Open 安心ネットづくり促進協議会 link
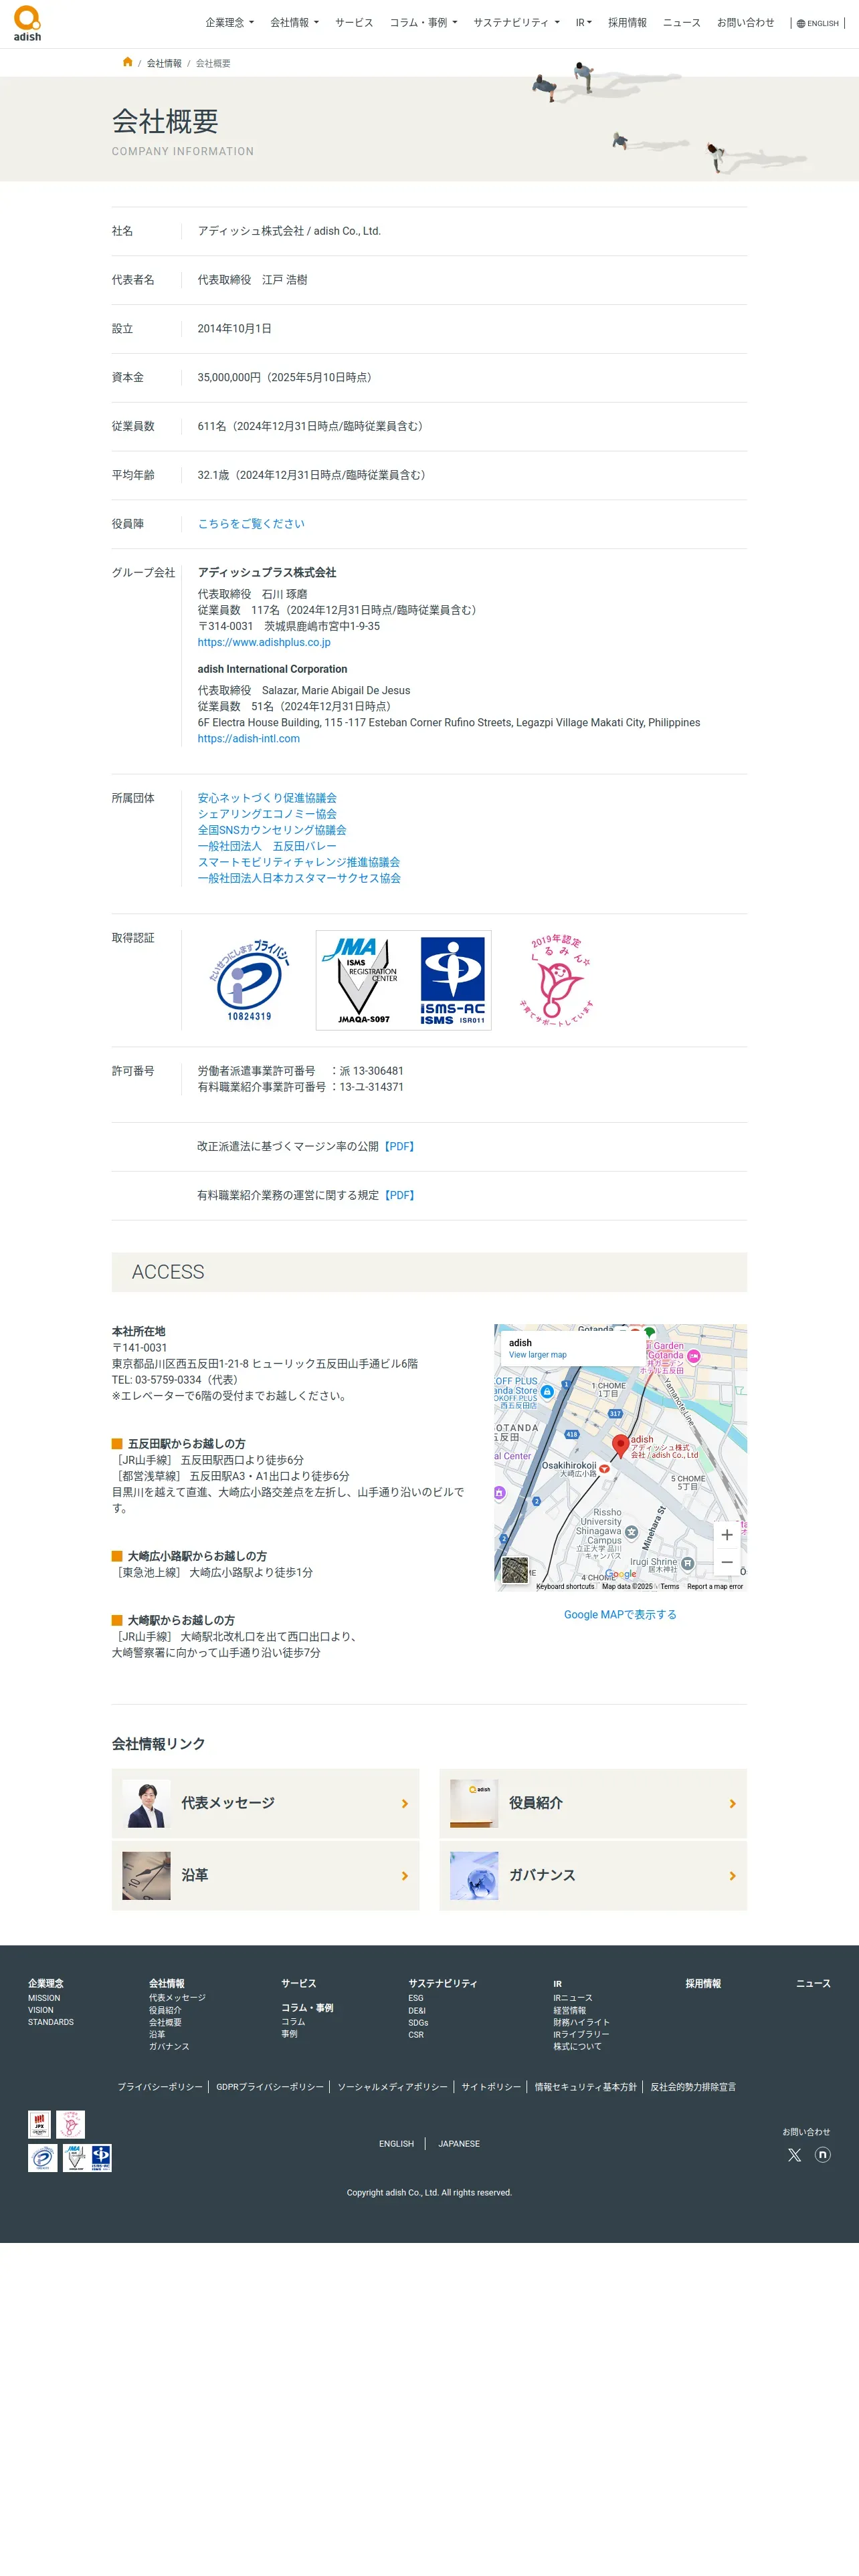Image resolution: width=859 pixels, height=2576 pixels. [267, 798]
